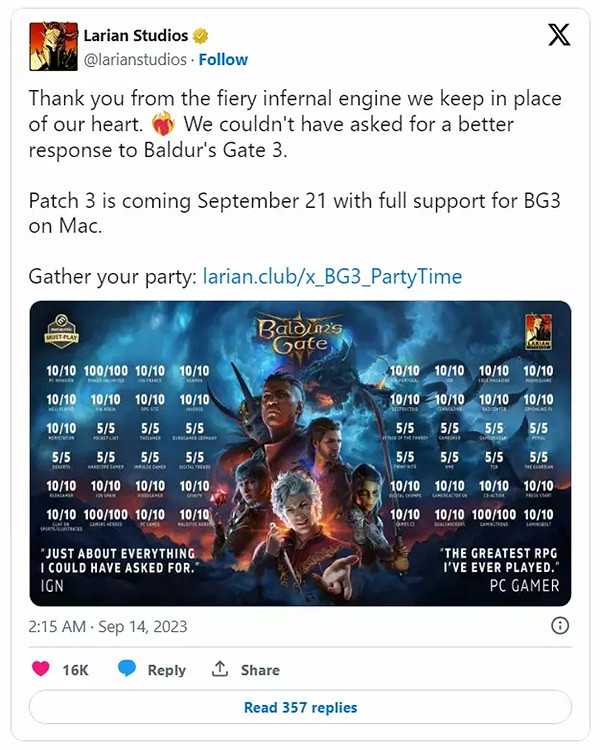Screen dimensions: 600x750
Task: Click the Larian logo inside the image
Action: point(538,331)
